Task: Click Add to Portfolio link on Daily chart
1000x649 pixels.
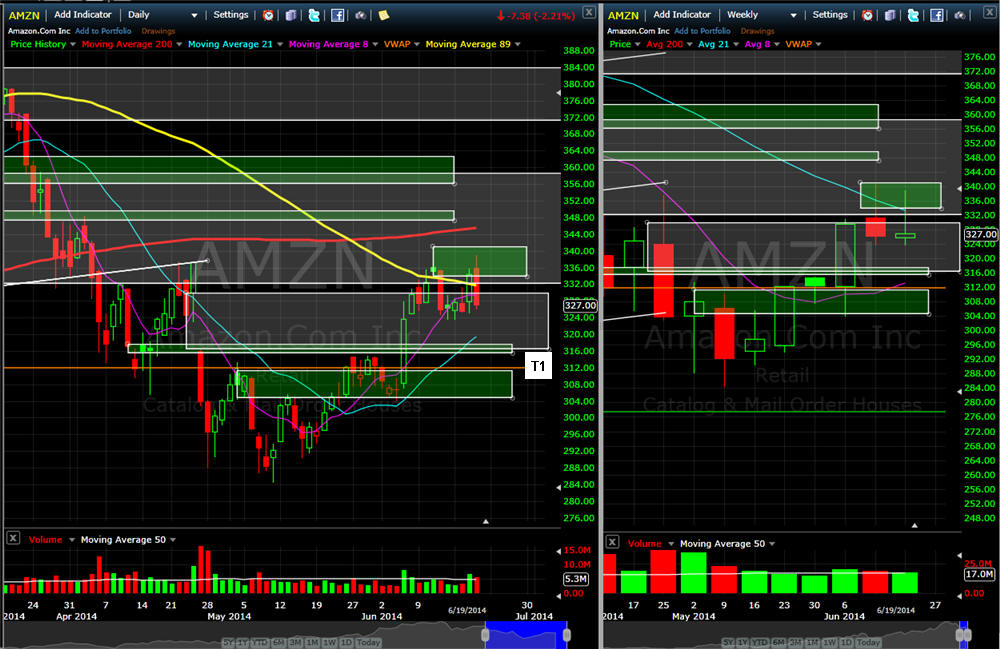Action: (x=103, y=31)
